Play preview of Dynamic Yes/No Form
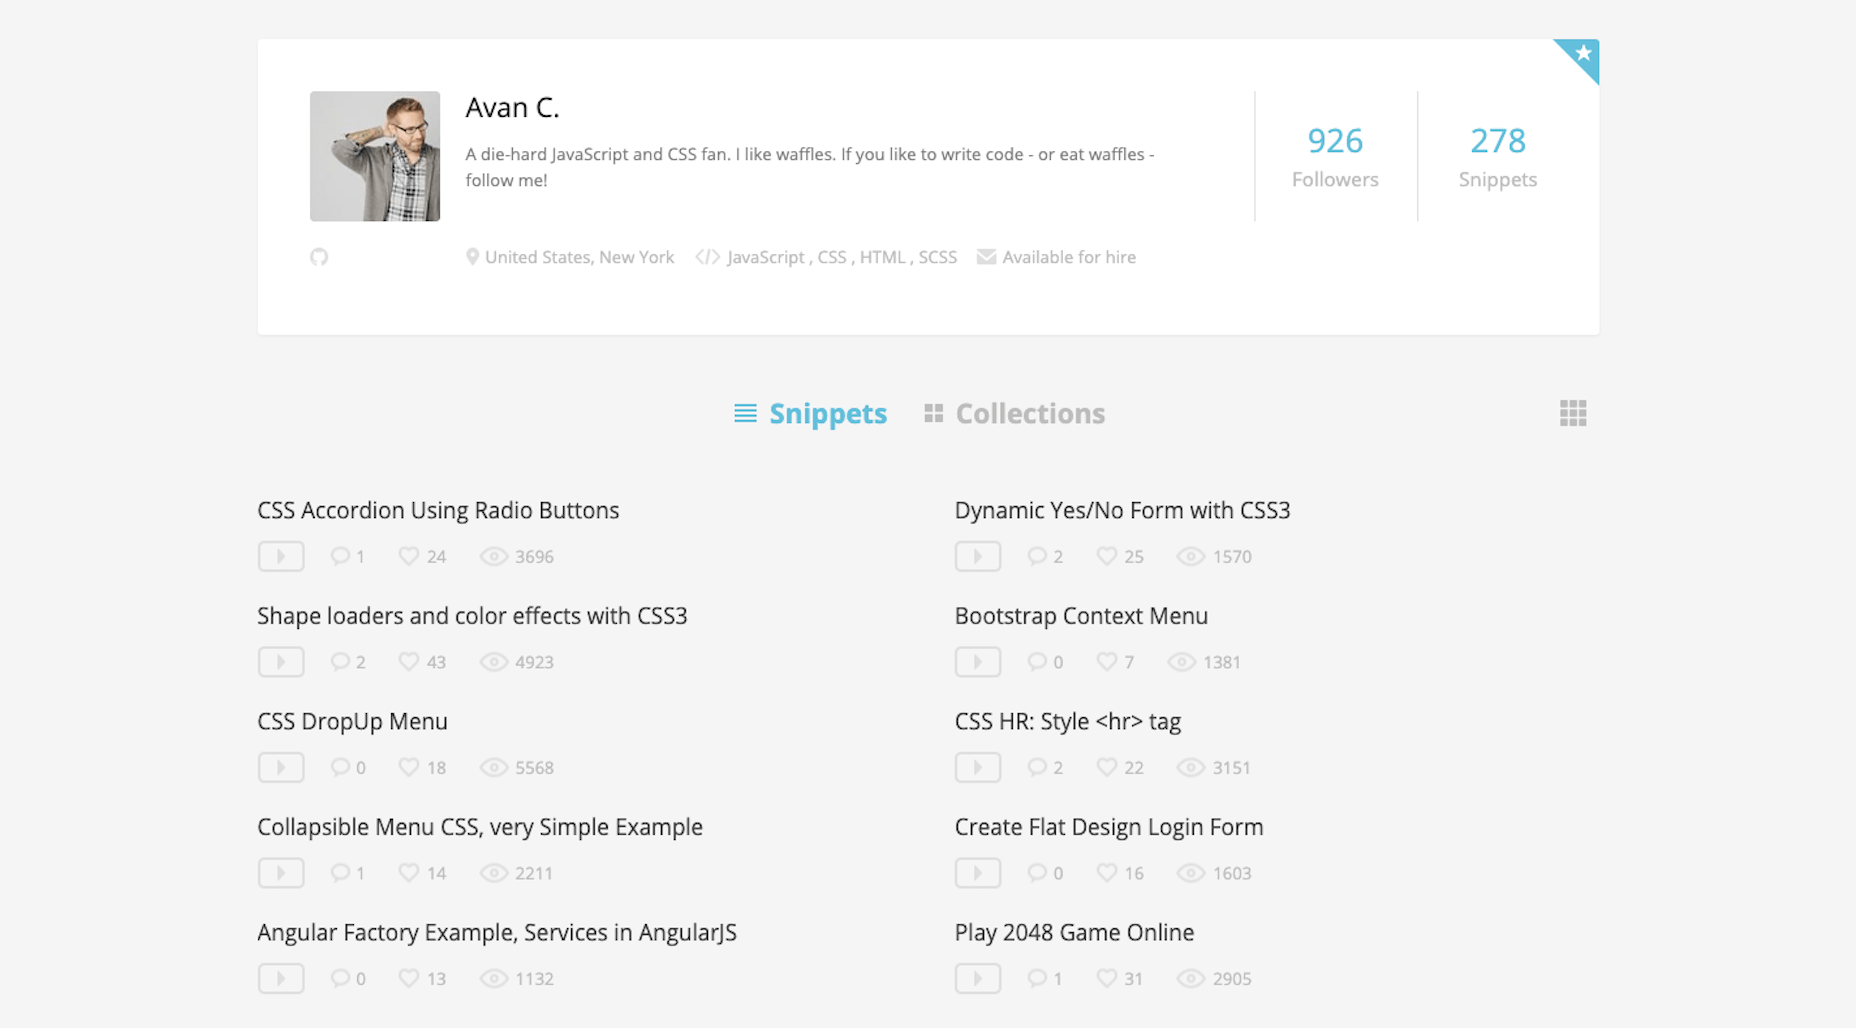The width and height of the screenshot is (1856, 1028). coord(978,556)
